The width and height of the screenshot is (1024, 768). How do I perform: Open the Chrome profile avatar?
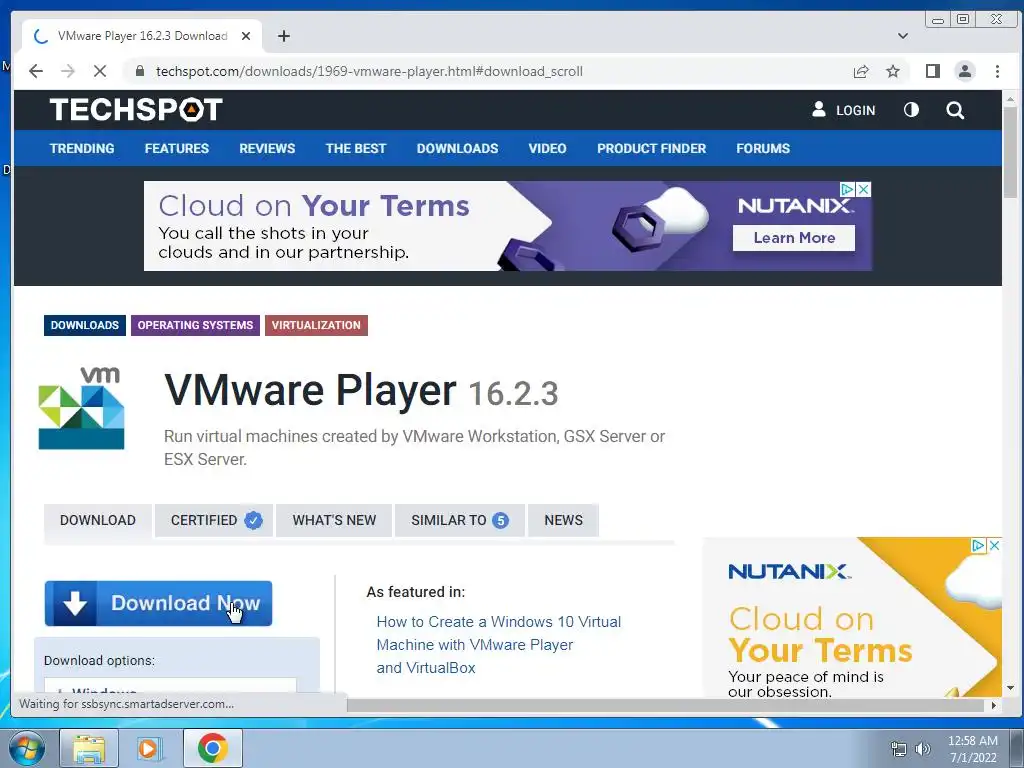pos(965,71)
